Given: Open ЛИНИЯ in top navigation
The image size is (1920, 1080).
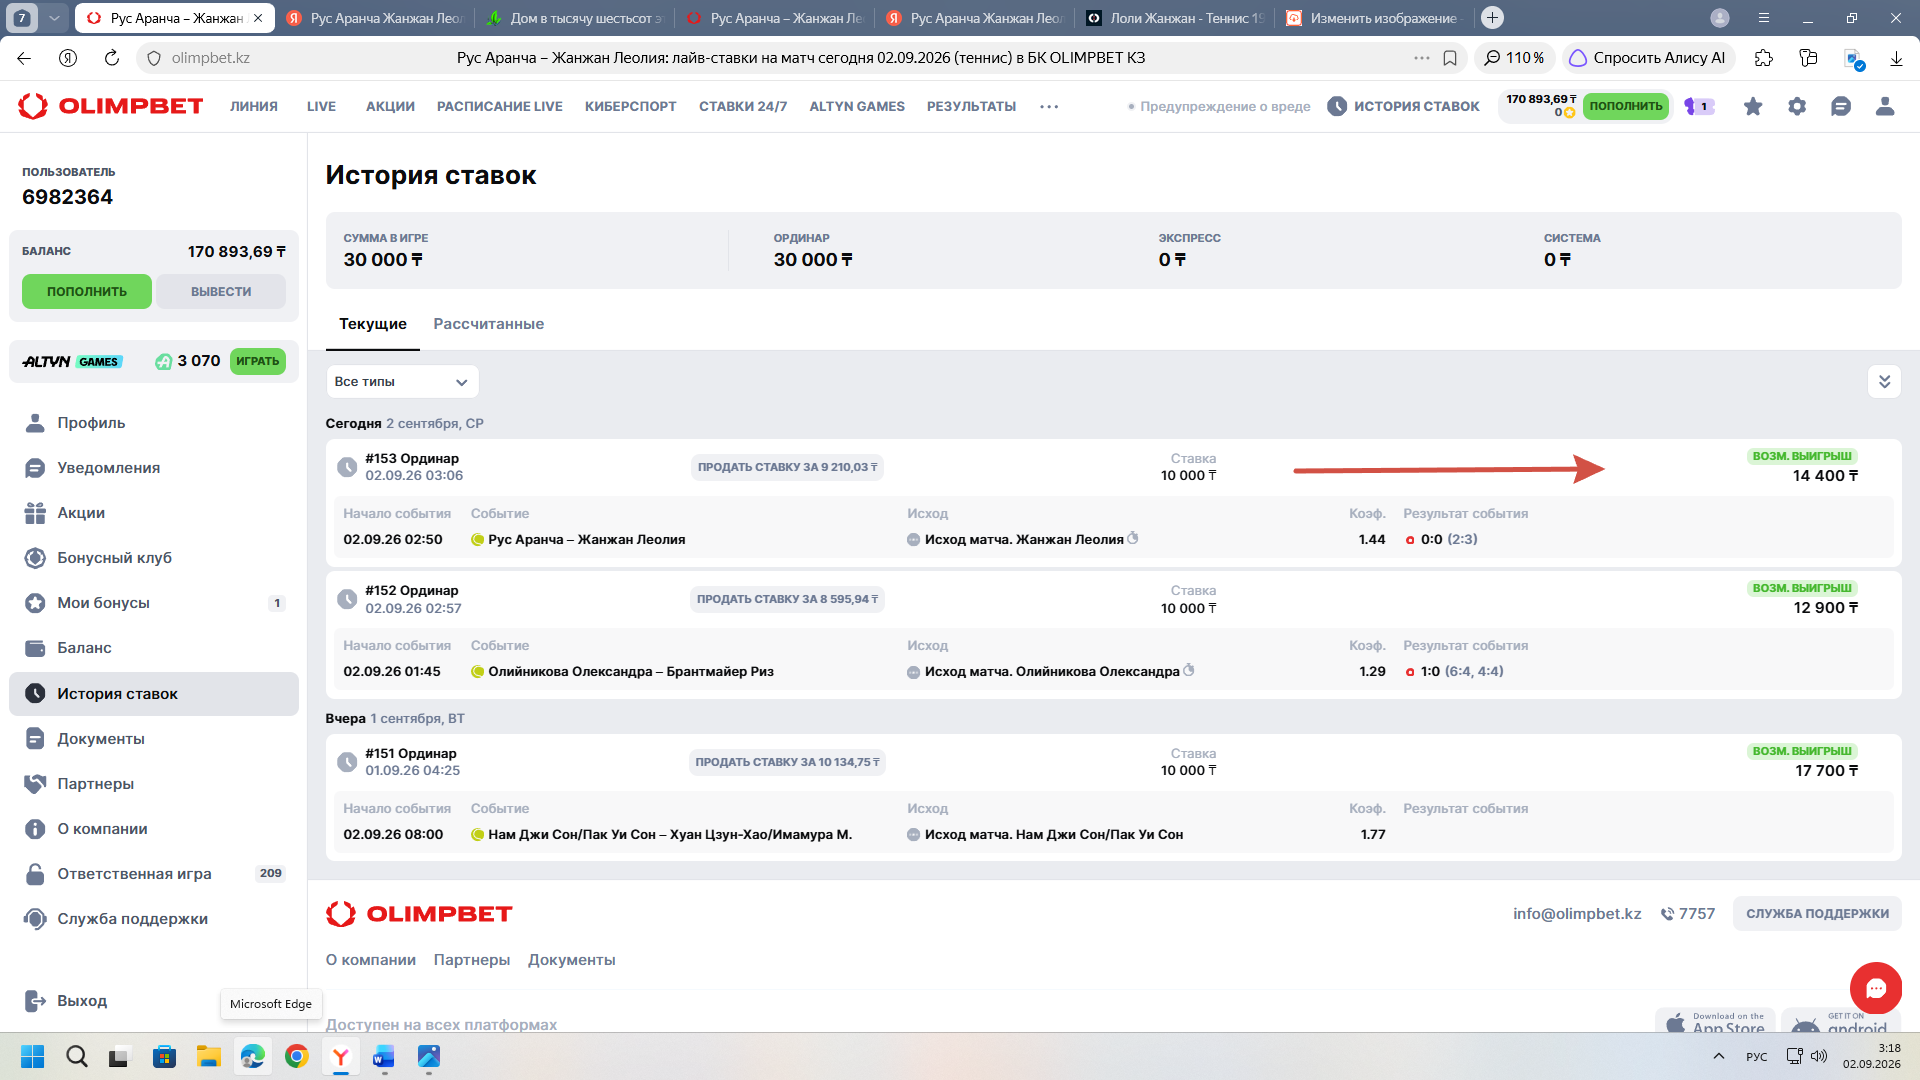Looking at the screenshot, I should [254, 106].
